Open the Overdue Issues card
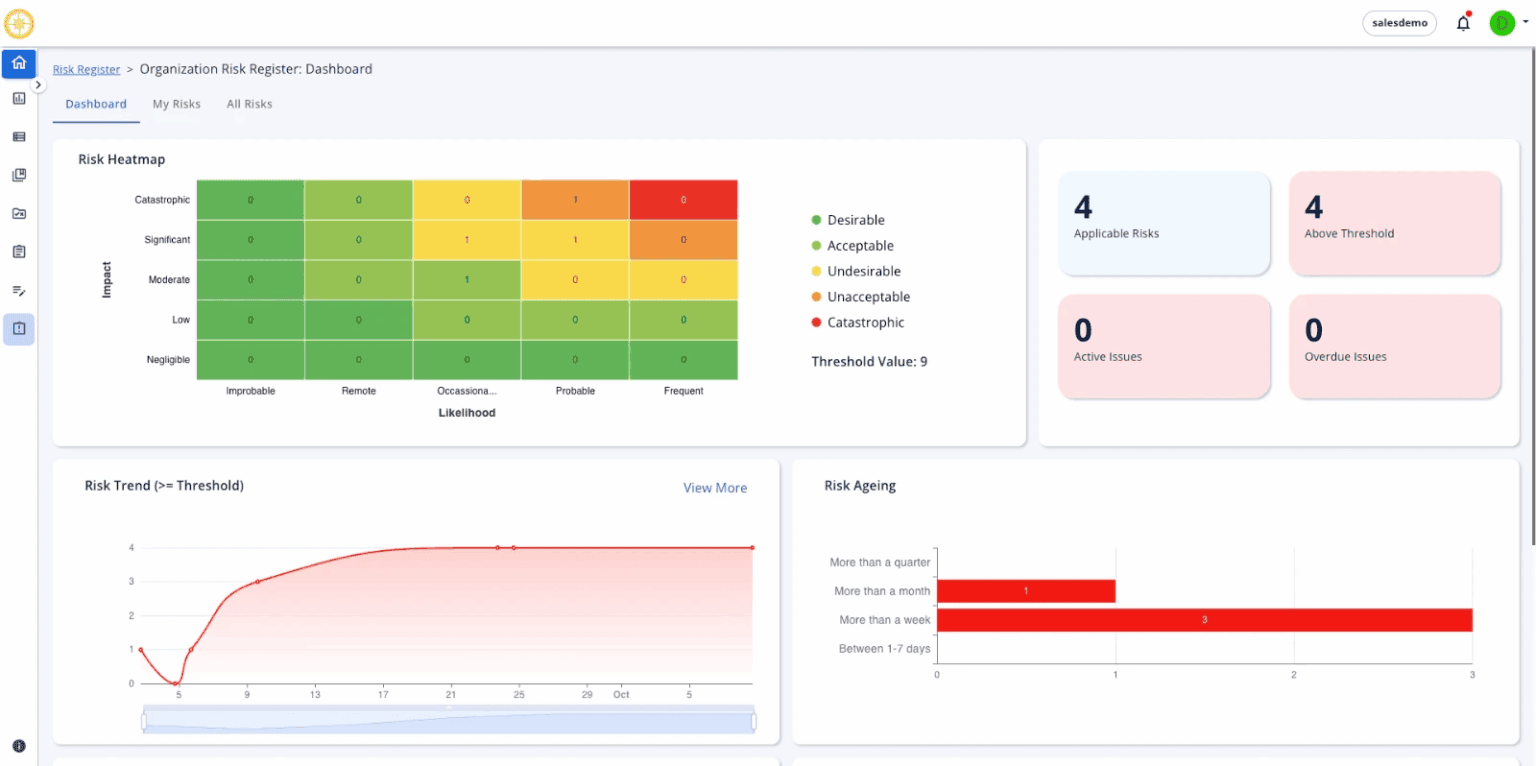 (x=1395, y=346)
